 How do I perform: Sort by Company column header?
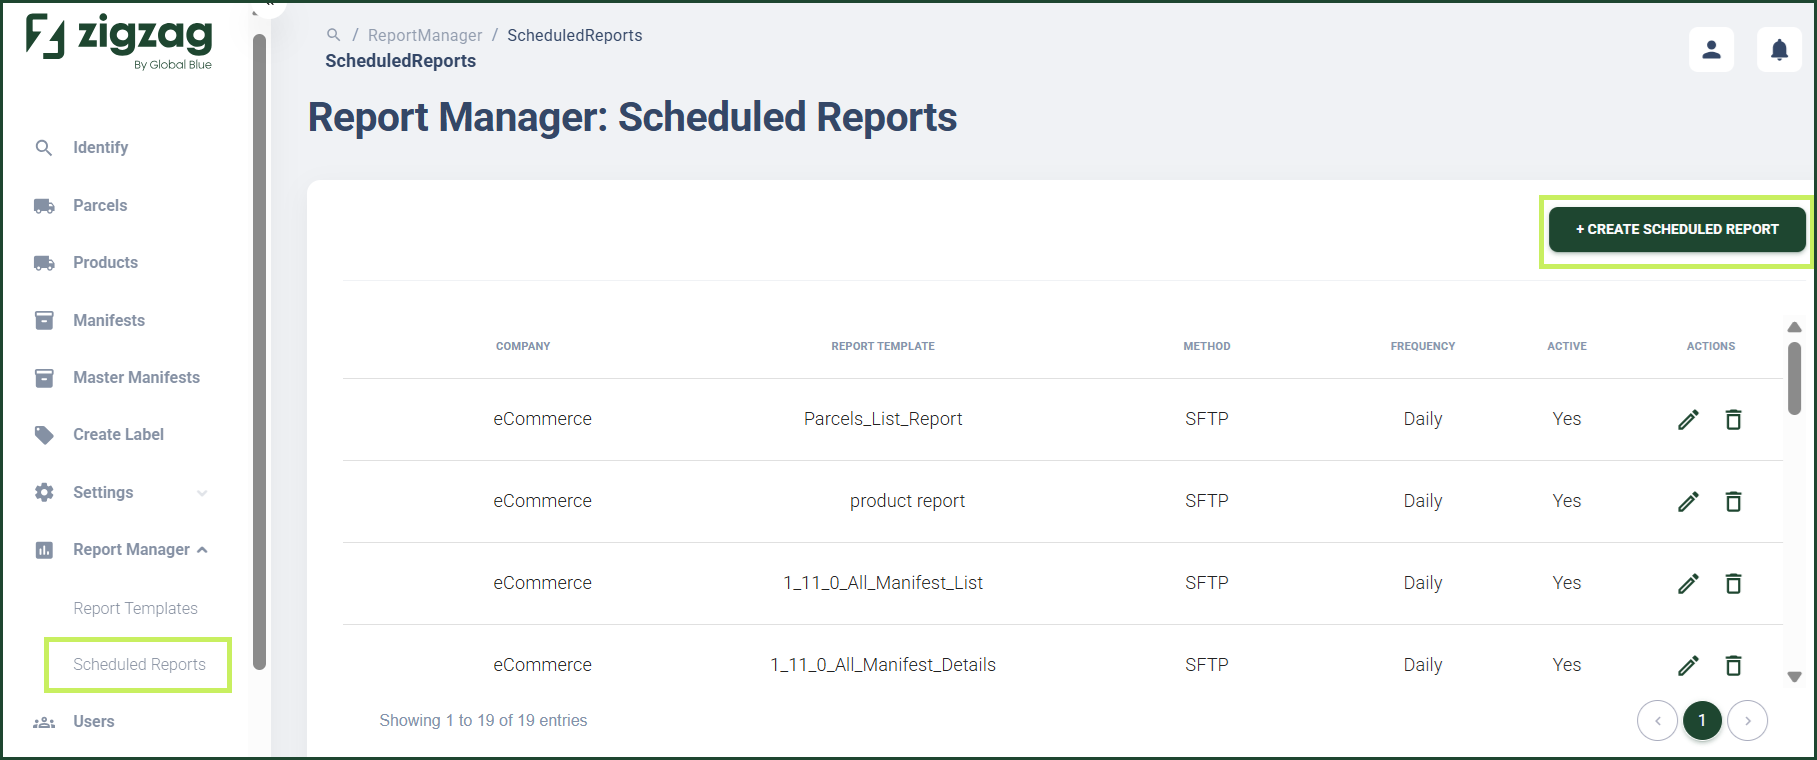point(523,346)
